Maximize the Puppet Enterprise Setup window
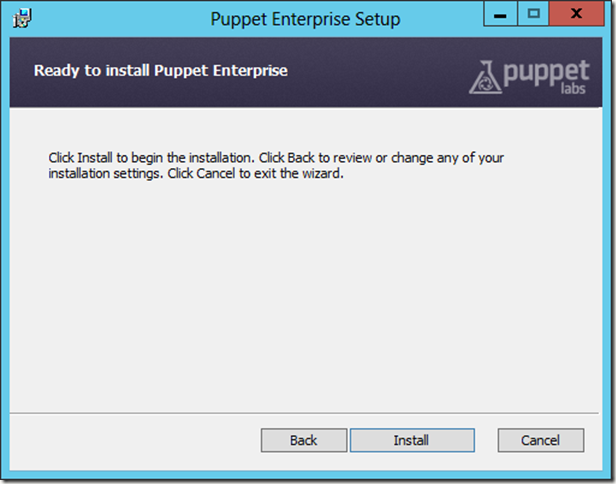Viewport: 616px width, 484px height. (534, 16)
